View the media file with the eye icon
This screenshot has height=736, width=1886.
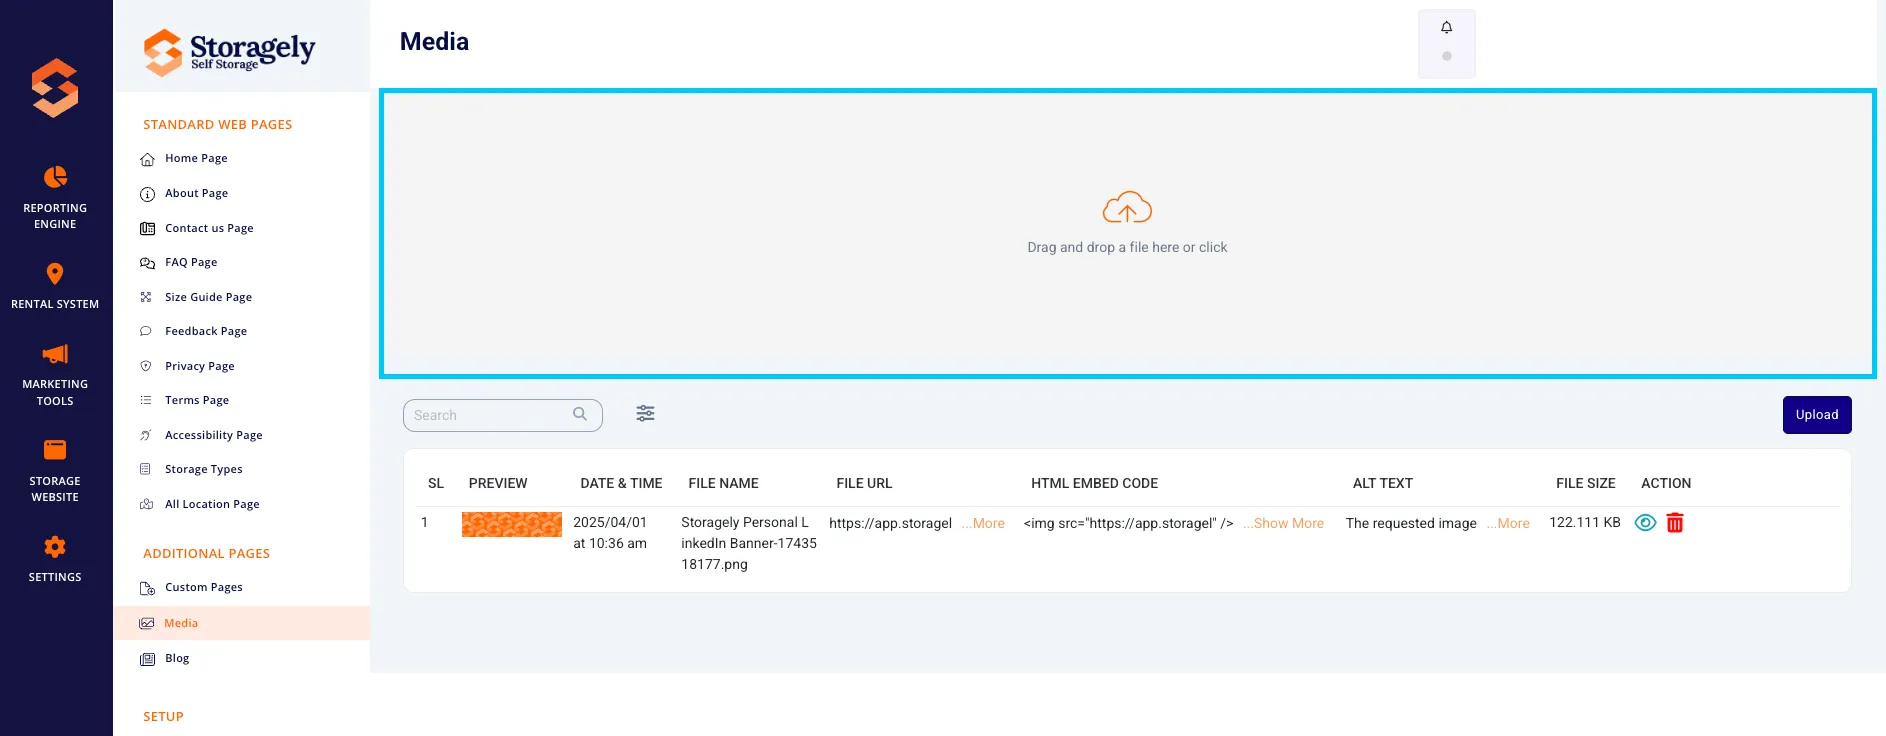tap(1645, 522)
